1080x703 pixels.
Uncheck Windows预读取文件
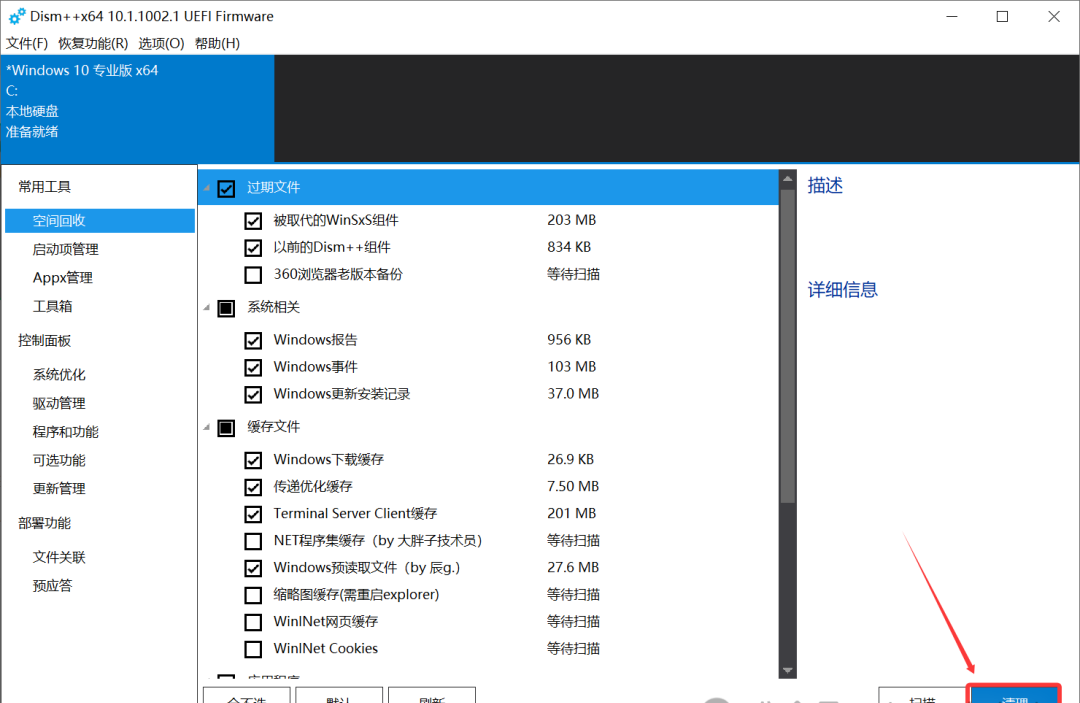(x=253, y=567)
